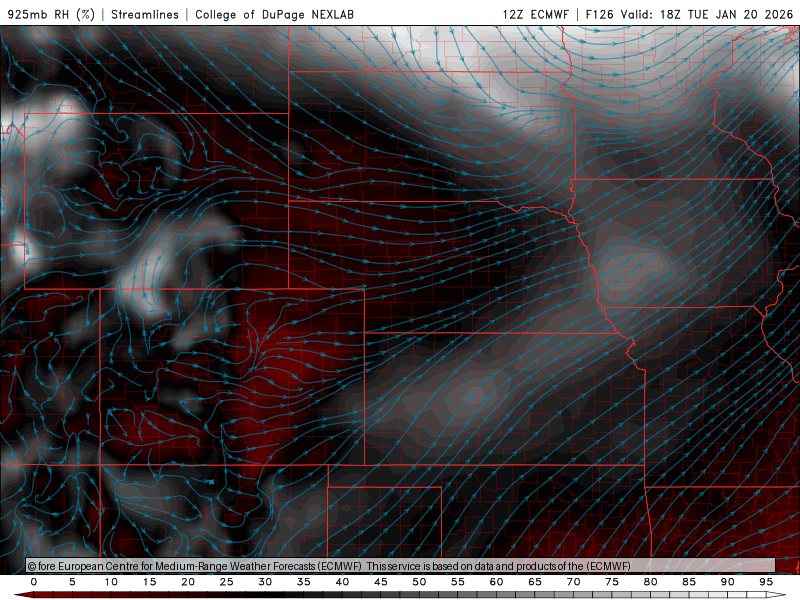Select the "90" humidity scale label

[x=728, y=582]
